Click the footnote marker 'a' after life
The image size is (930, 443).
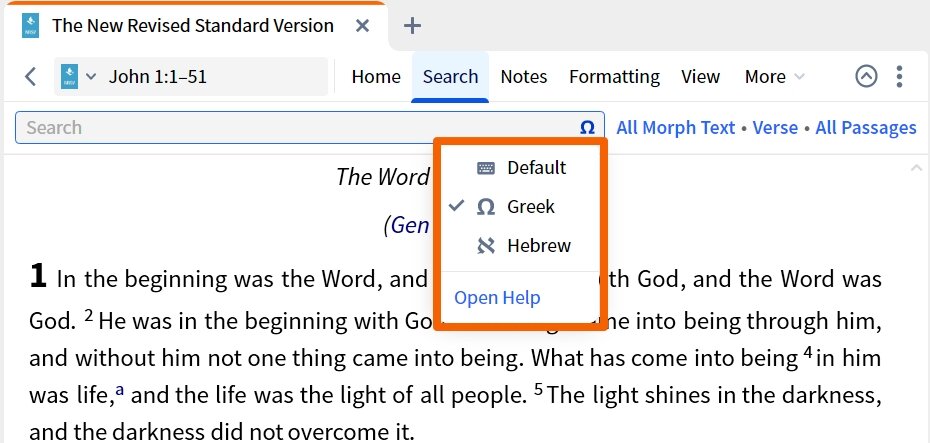click(120, 390)
